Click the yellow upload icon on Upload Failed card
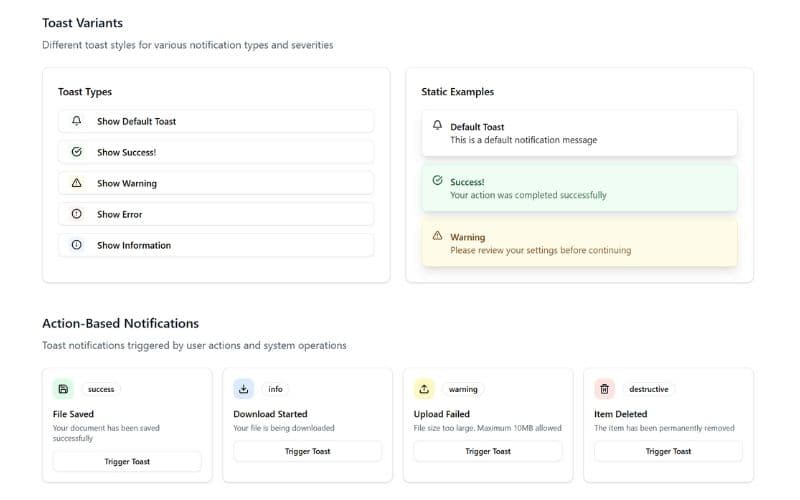The image size is (800, 500). [x=424, y=389]
